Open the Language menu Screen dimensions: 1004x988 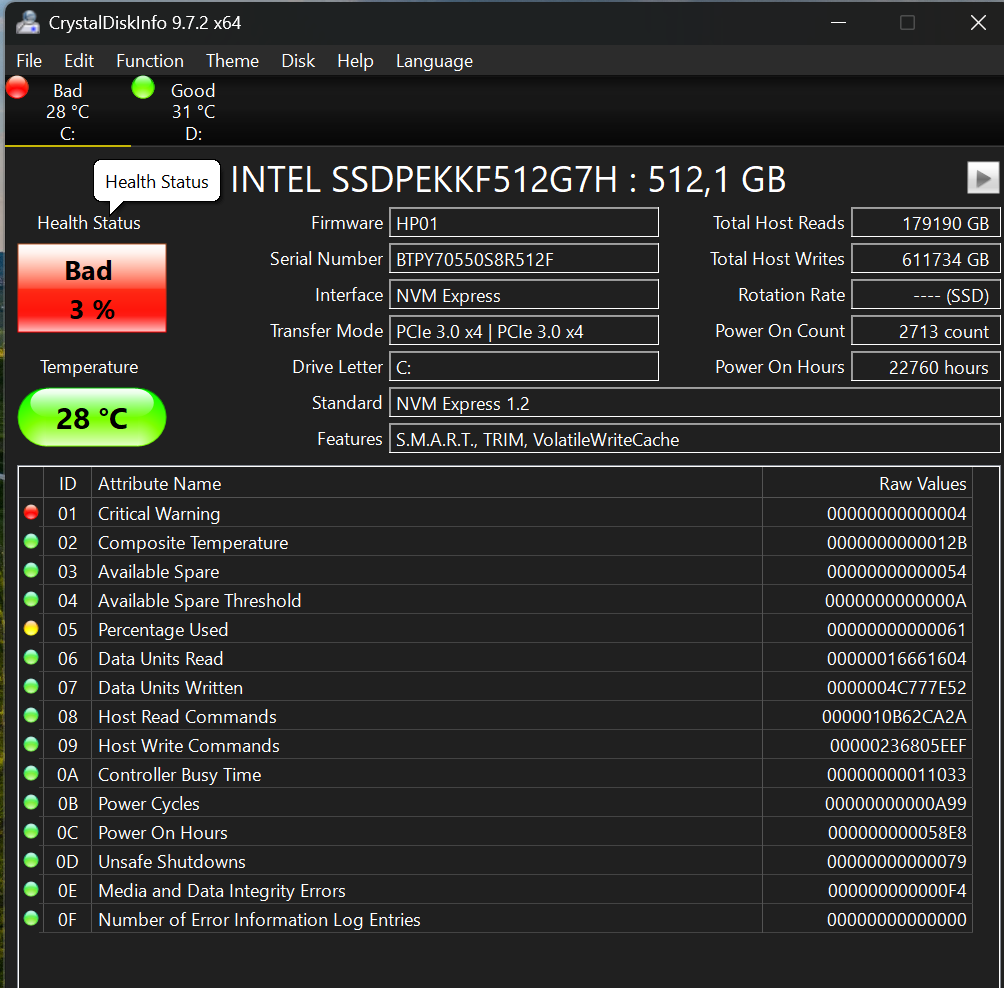pos(434,61)
